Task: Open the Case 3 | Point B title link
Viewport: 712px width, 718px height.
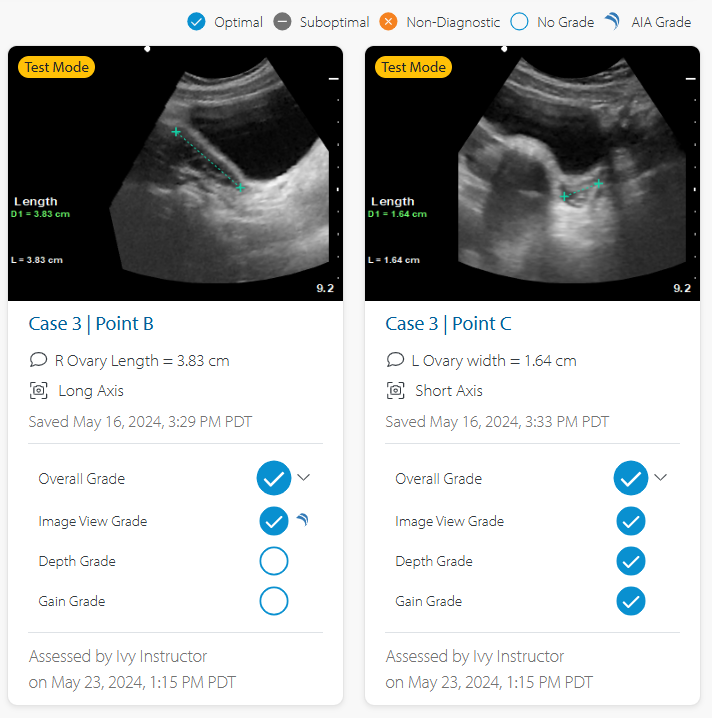Action: [91, 323]
